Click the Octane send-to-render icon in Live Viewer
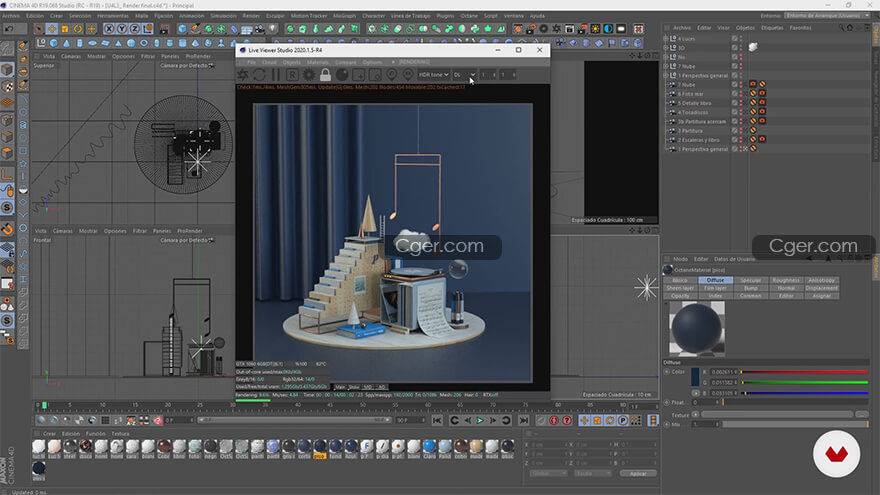Image resolution: width=880 pixels, height=495 pixels. (242, 75)
